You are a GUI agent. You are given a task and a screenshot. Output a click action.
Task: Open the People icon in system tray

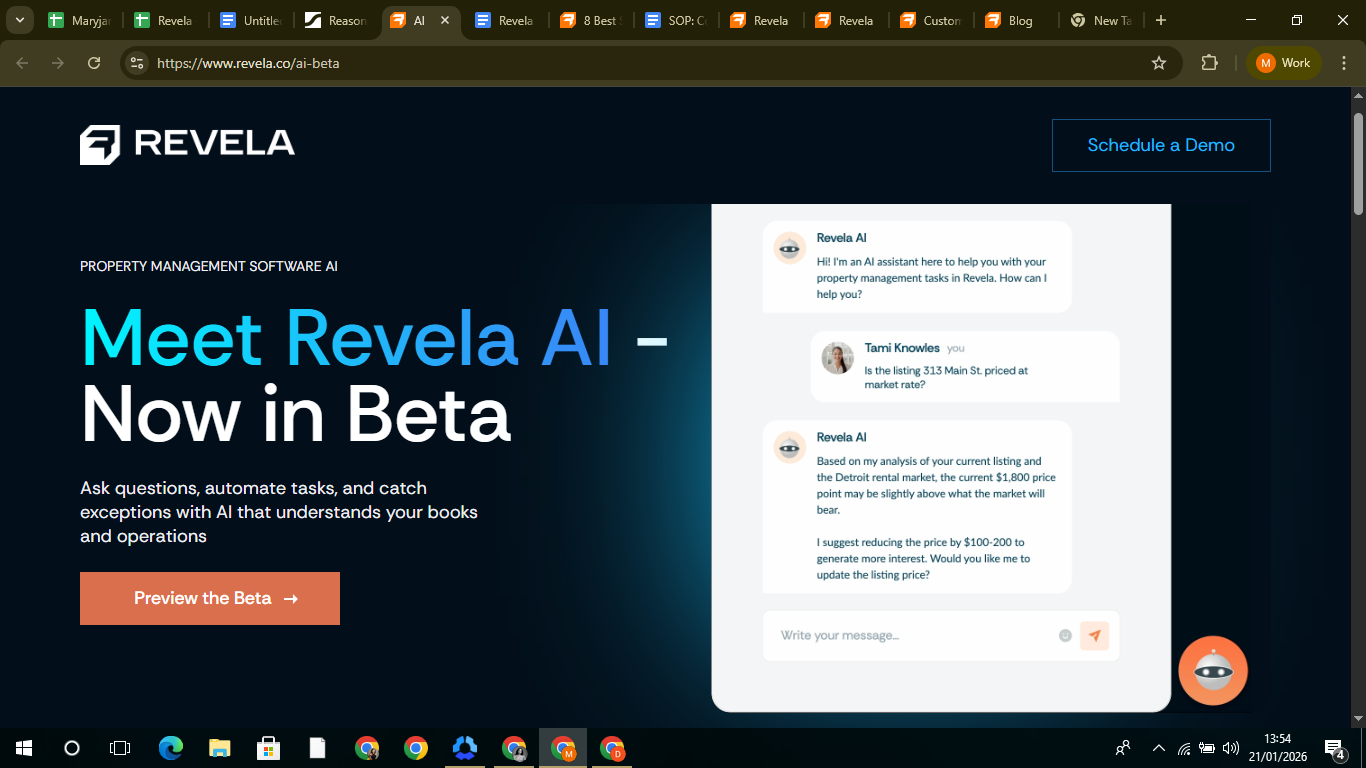1124,748
